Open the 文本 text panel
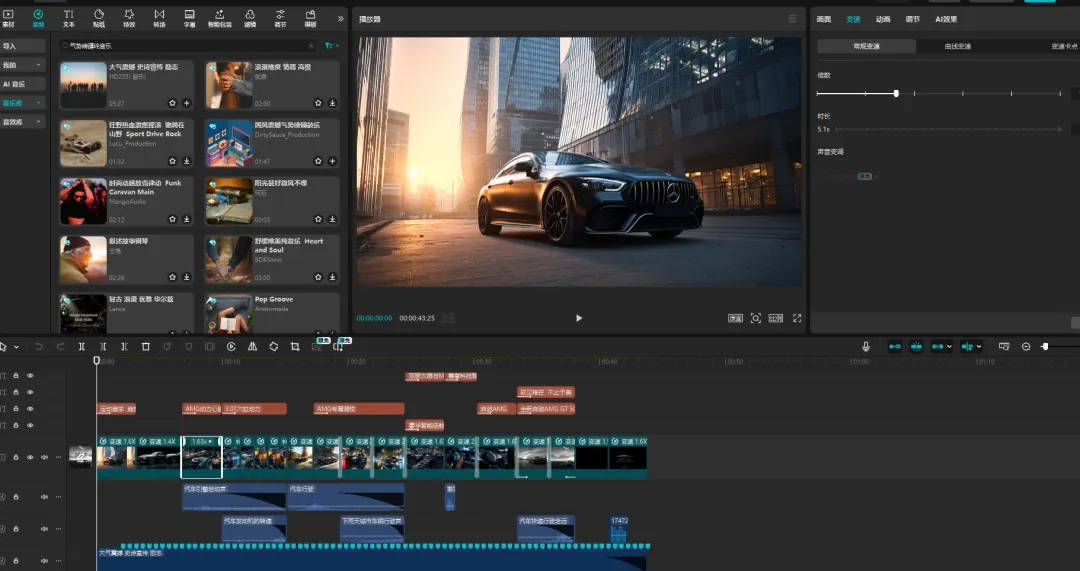The width and height of the screenshot is (1080, 571). tap(69, 18)
